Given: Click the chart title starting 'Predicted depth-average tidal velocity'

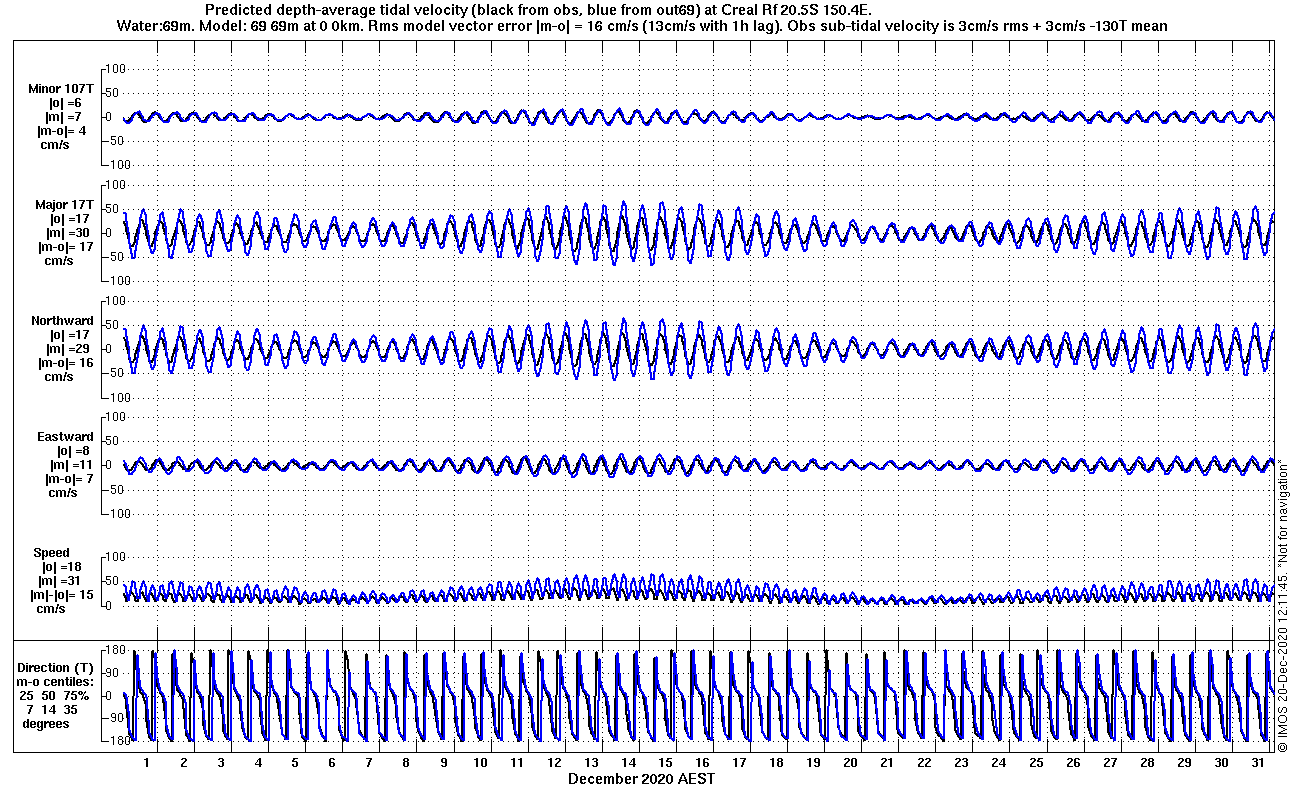Looking at the screenshot, I should tap(538, 9).
